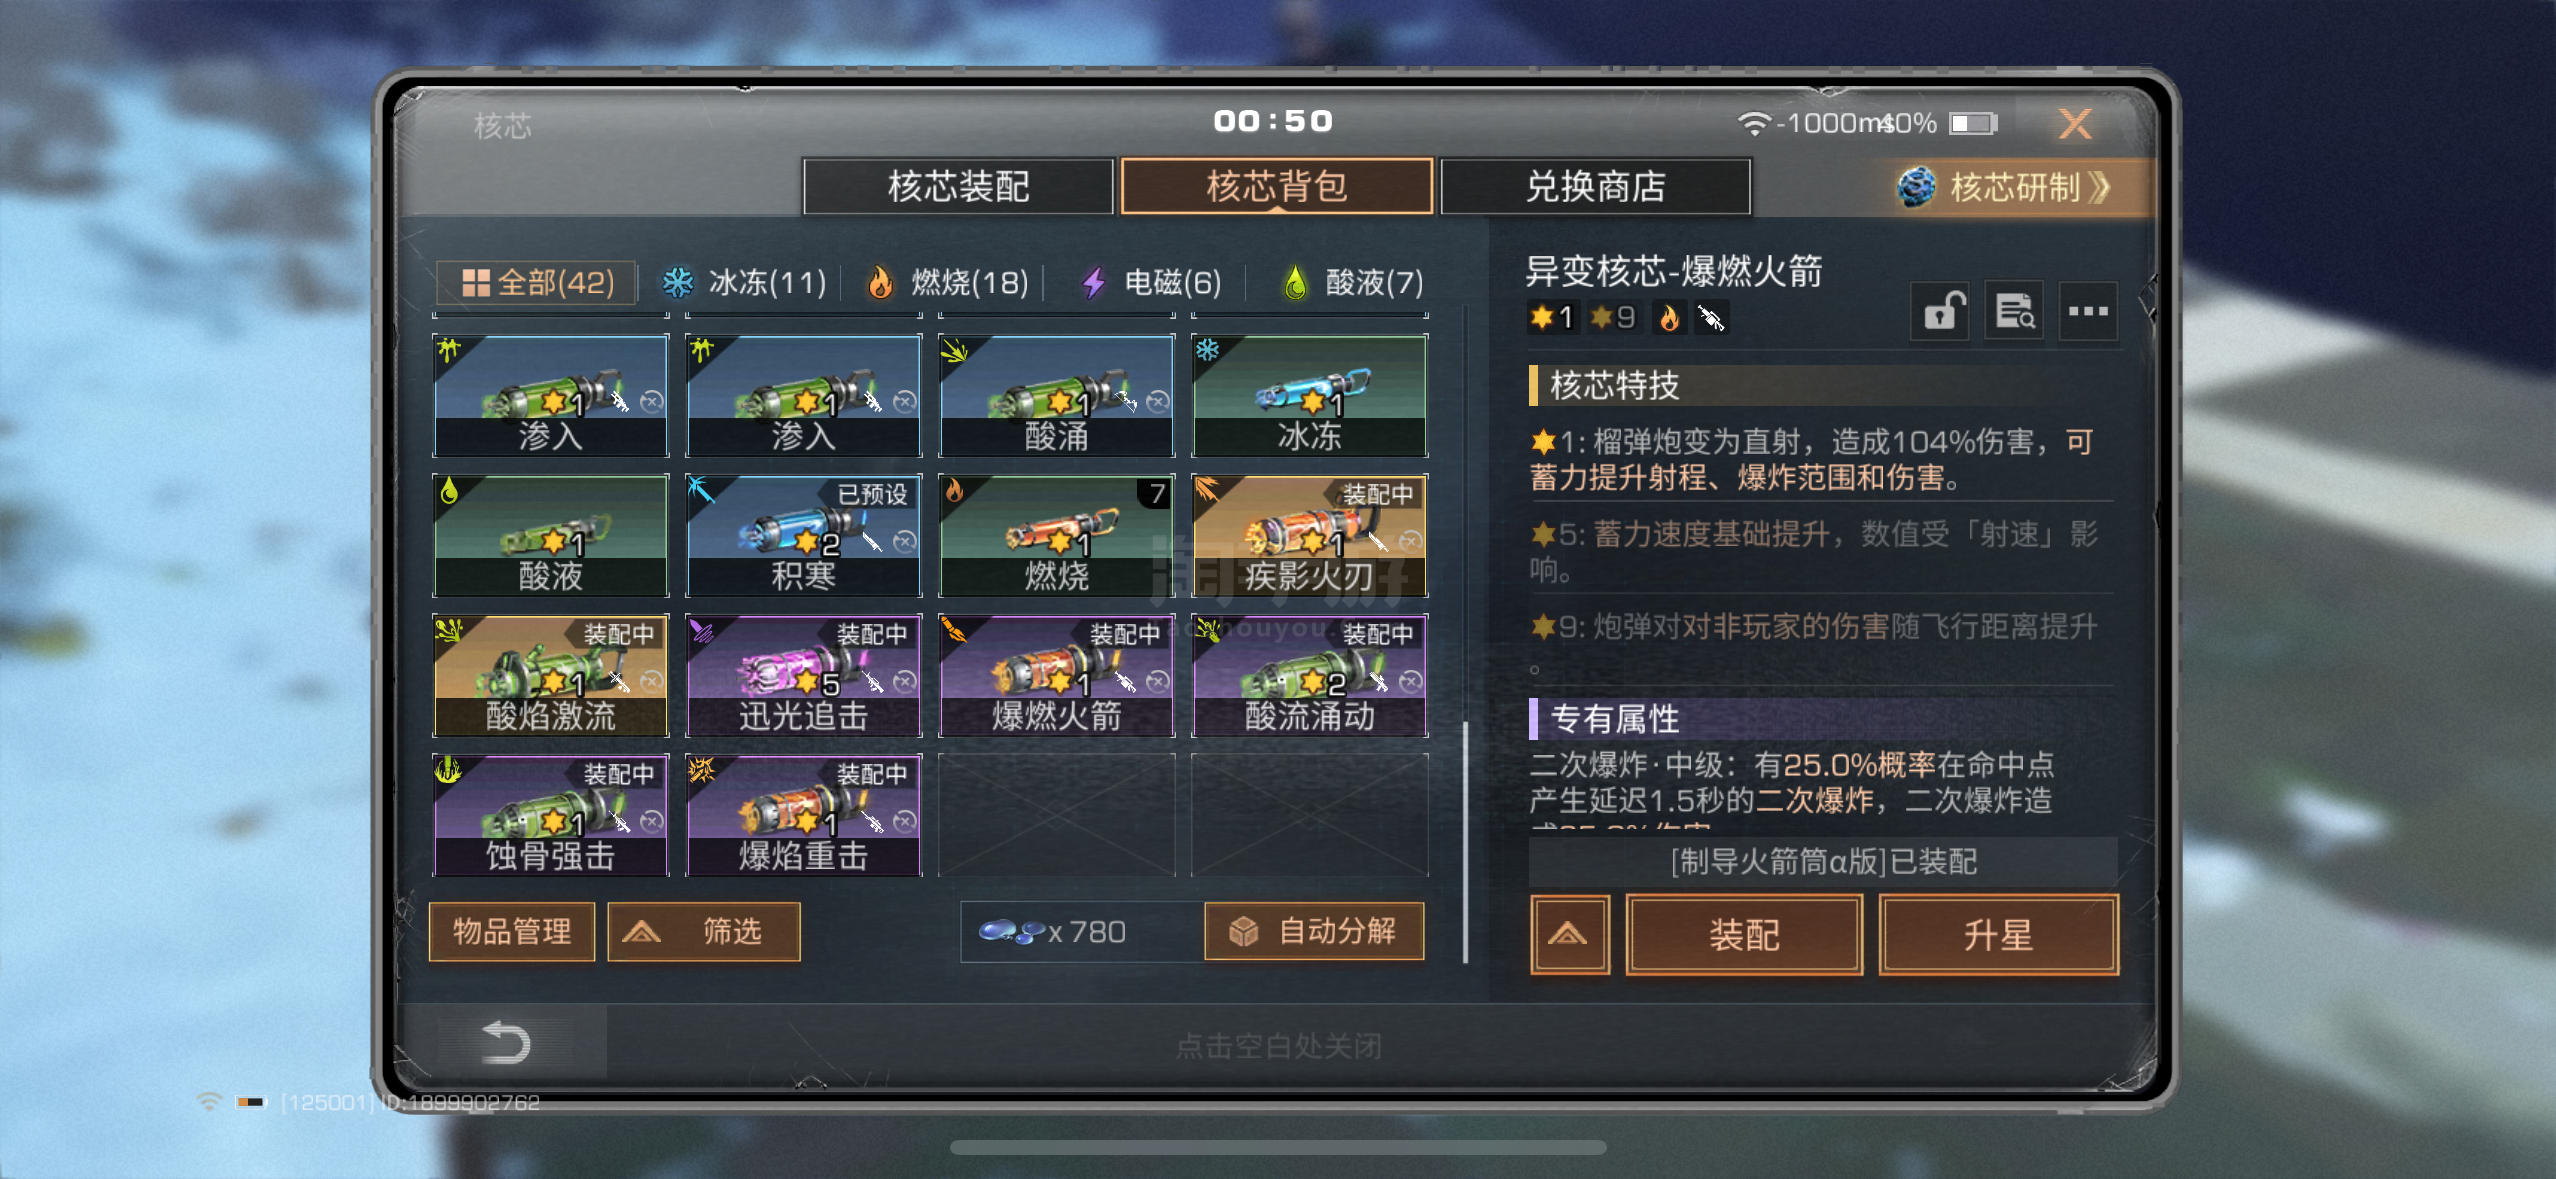The width and height of the screenshot is (2556, 1179).
Task: Click the 自动分解 auto-decompose button
Action: tap(1314, 932)
